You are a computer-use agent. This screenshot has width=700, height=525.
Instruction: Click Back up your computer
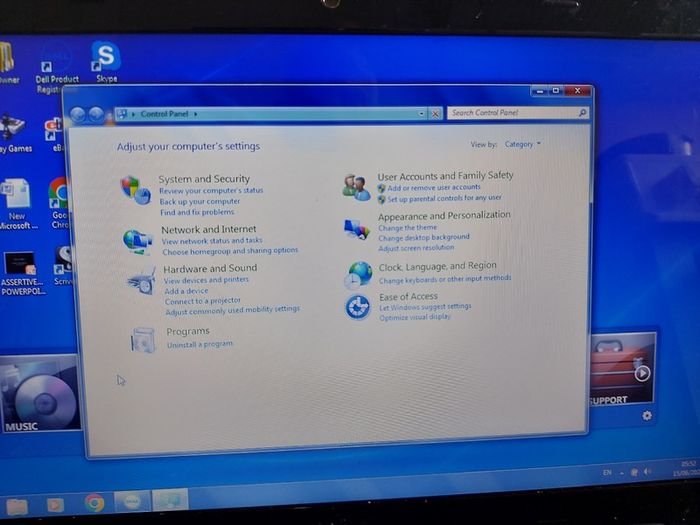coord(200,202)
